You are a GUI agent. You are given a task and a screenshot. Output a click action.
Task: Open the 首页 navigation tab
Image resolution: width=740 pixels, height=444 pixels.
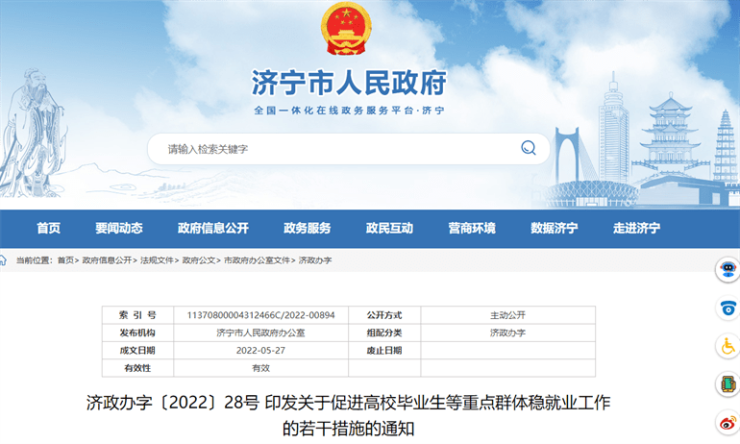pos(48,228)
